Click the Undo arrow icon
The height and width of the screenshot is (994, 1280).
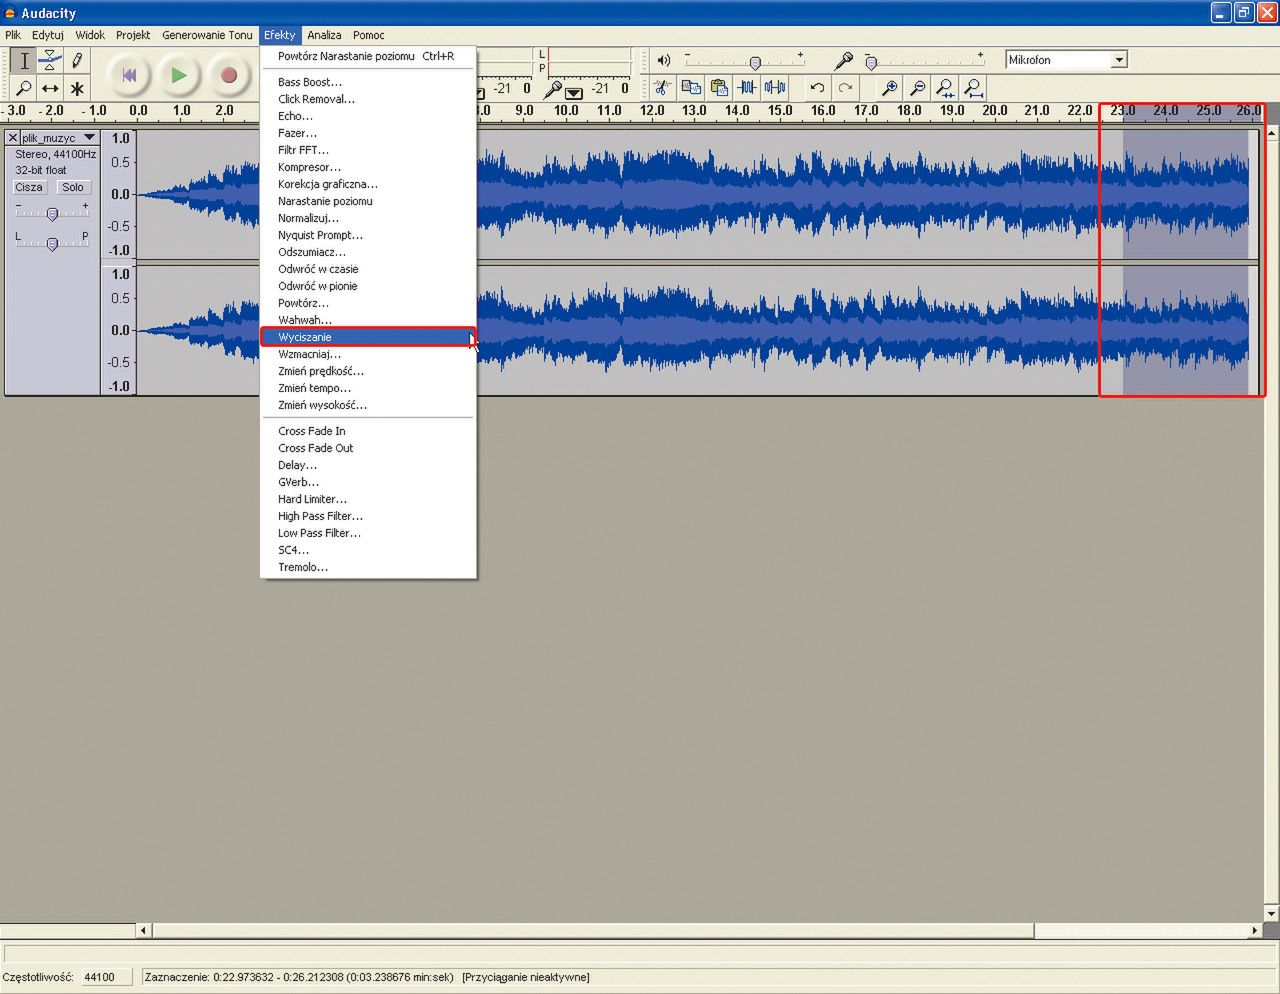(x=818, y=88)
